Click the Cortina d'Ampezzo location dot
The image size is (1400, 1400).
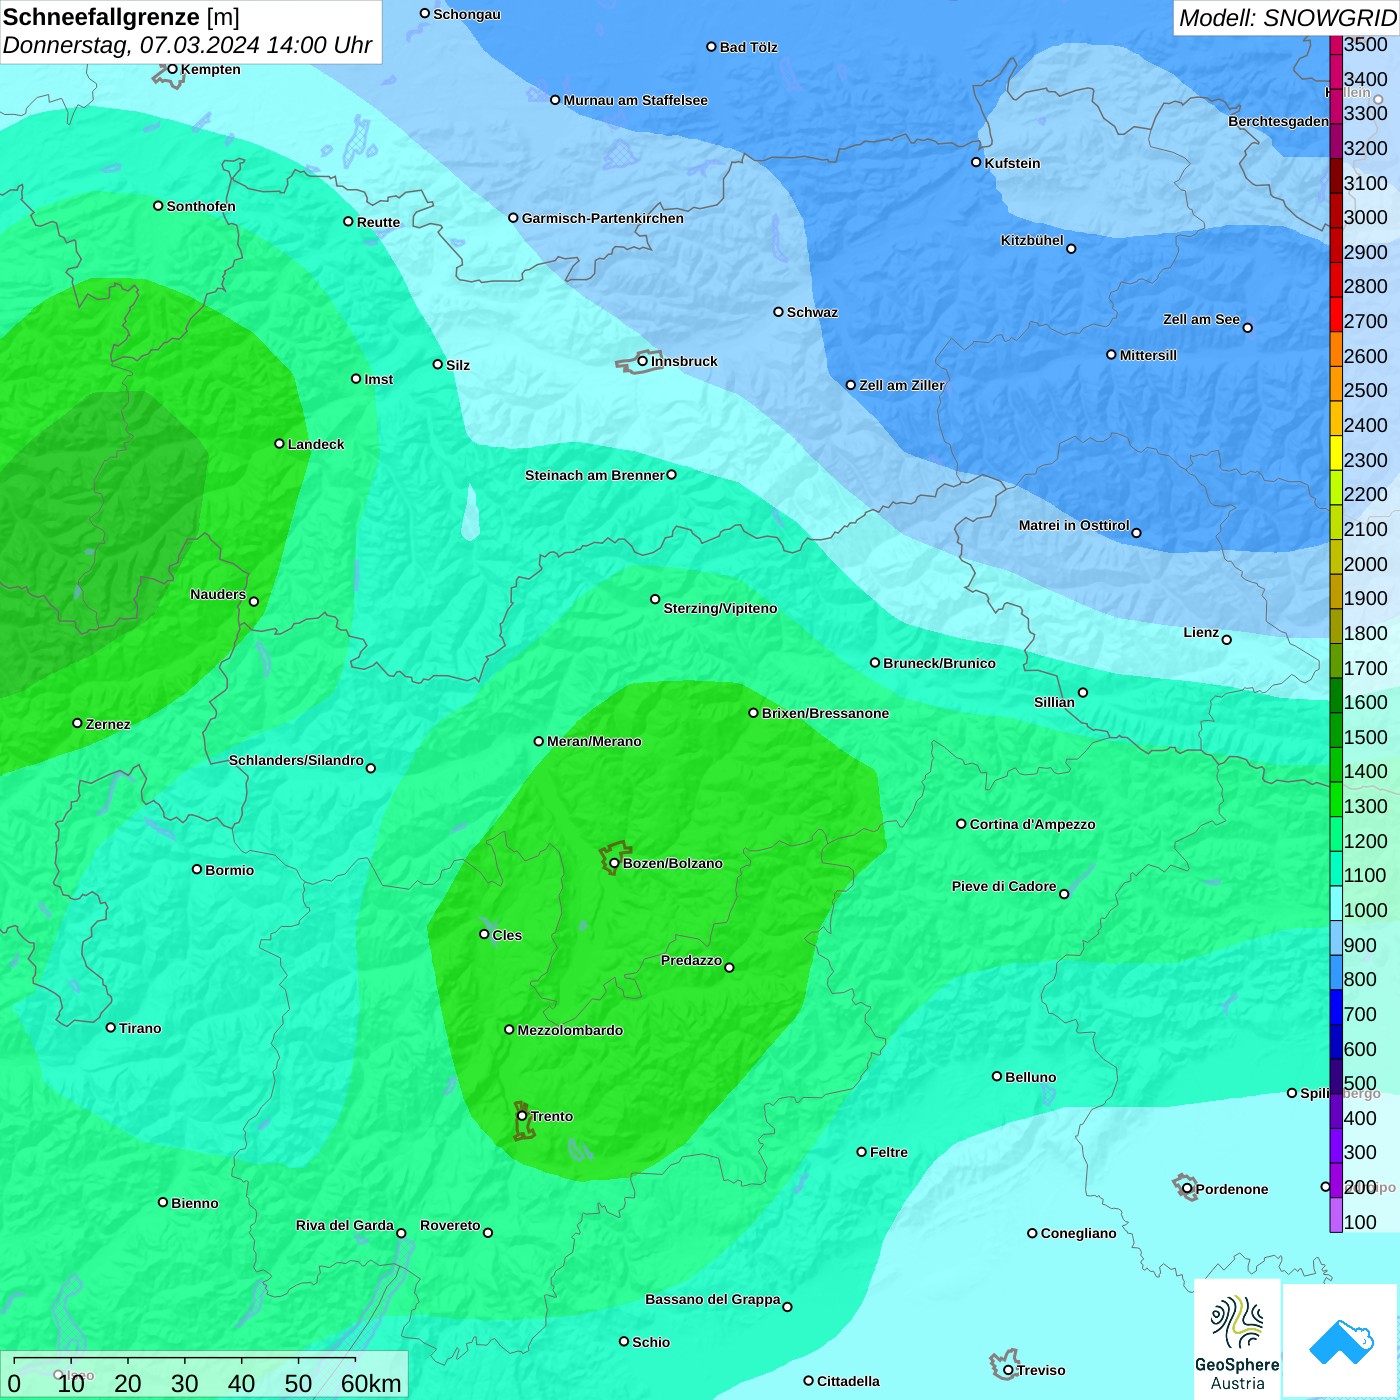point(961,824)
